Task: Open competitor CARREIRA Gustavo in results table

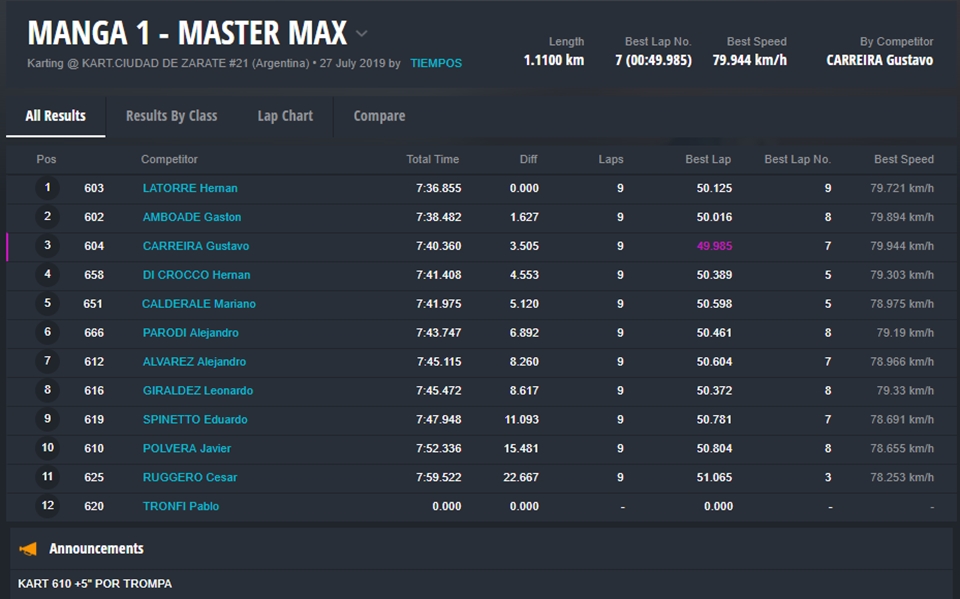Action: coord(196,246)
